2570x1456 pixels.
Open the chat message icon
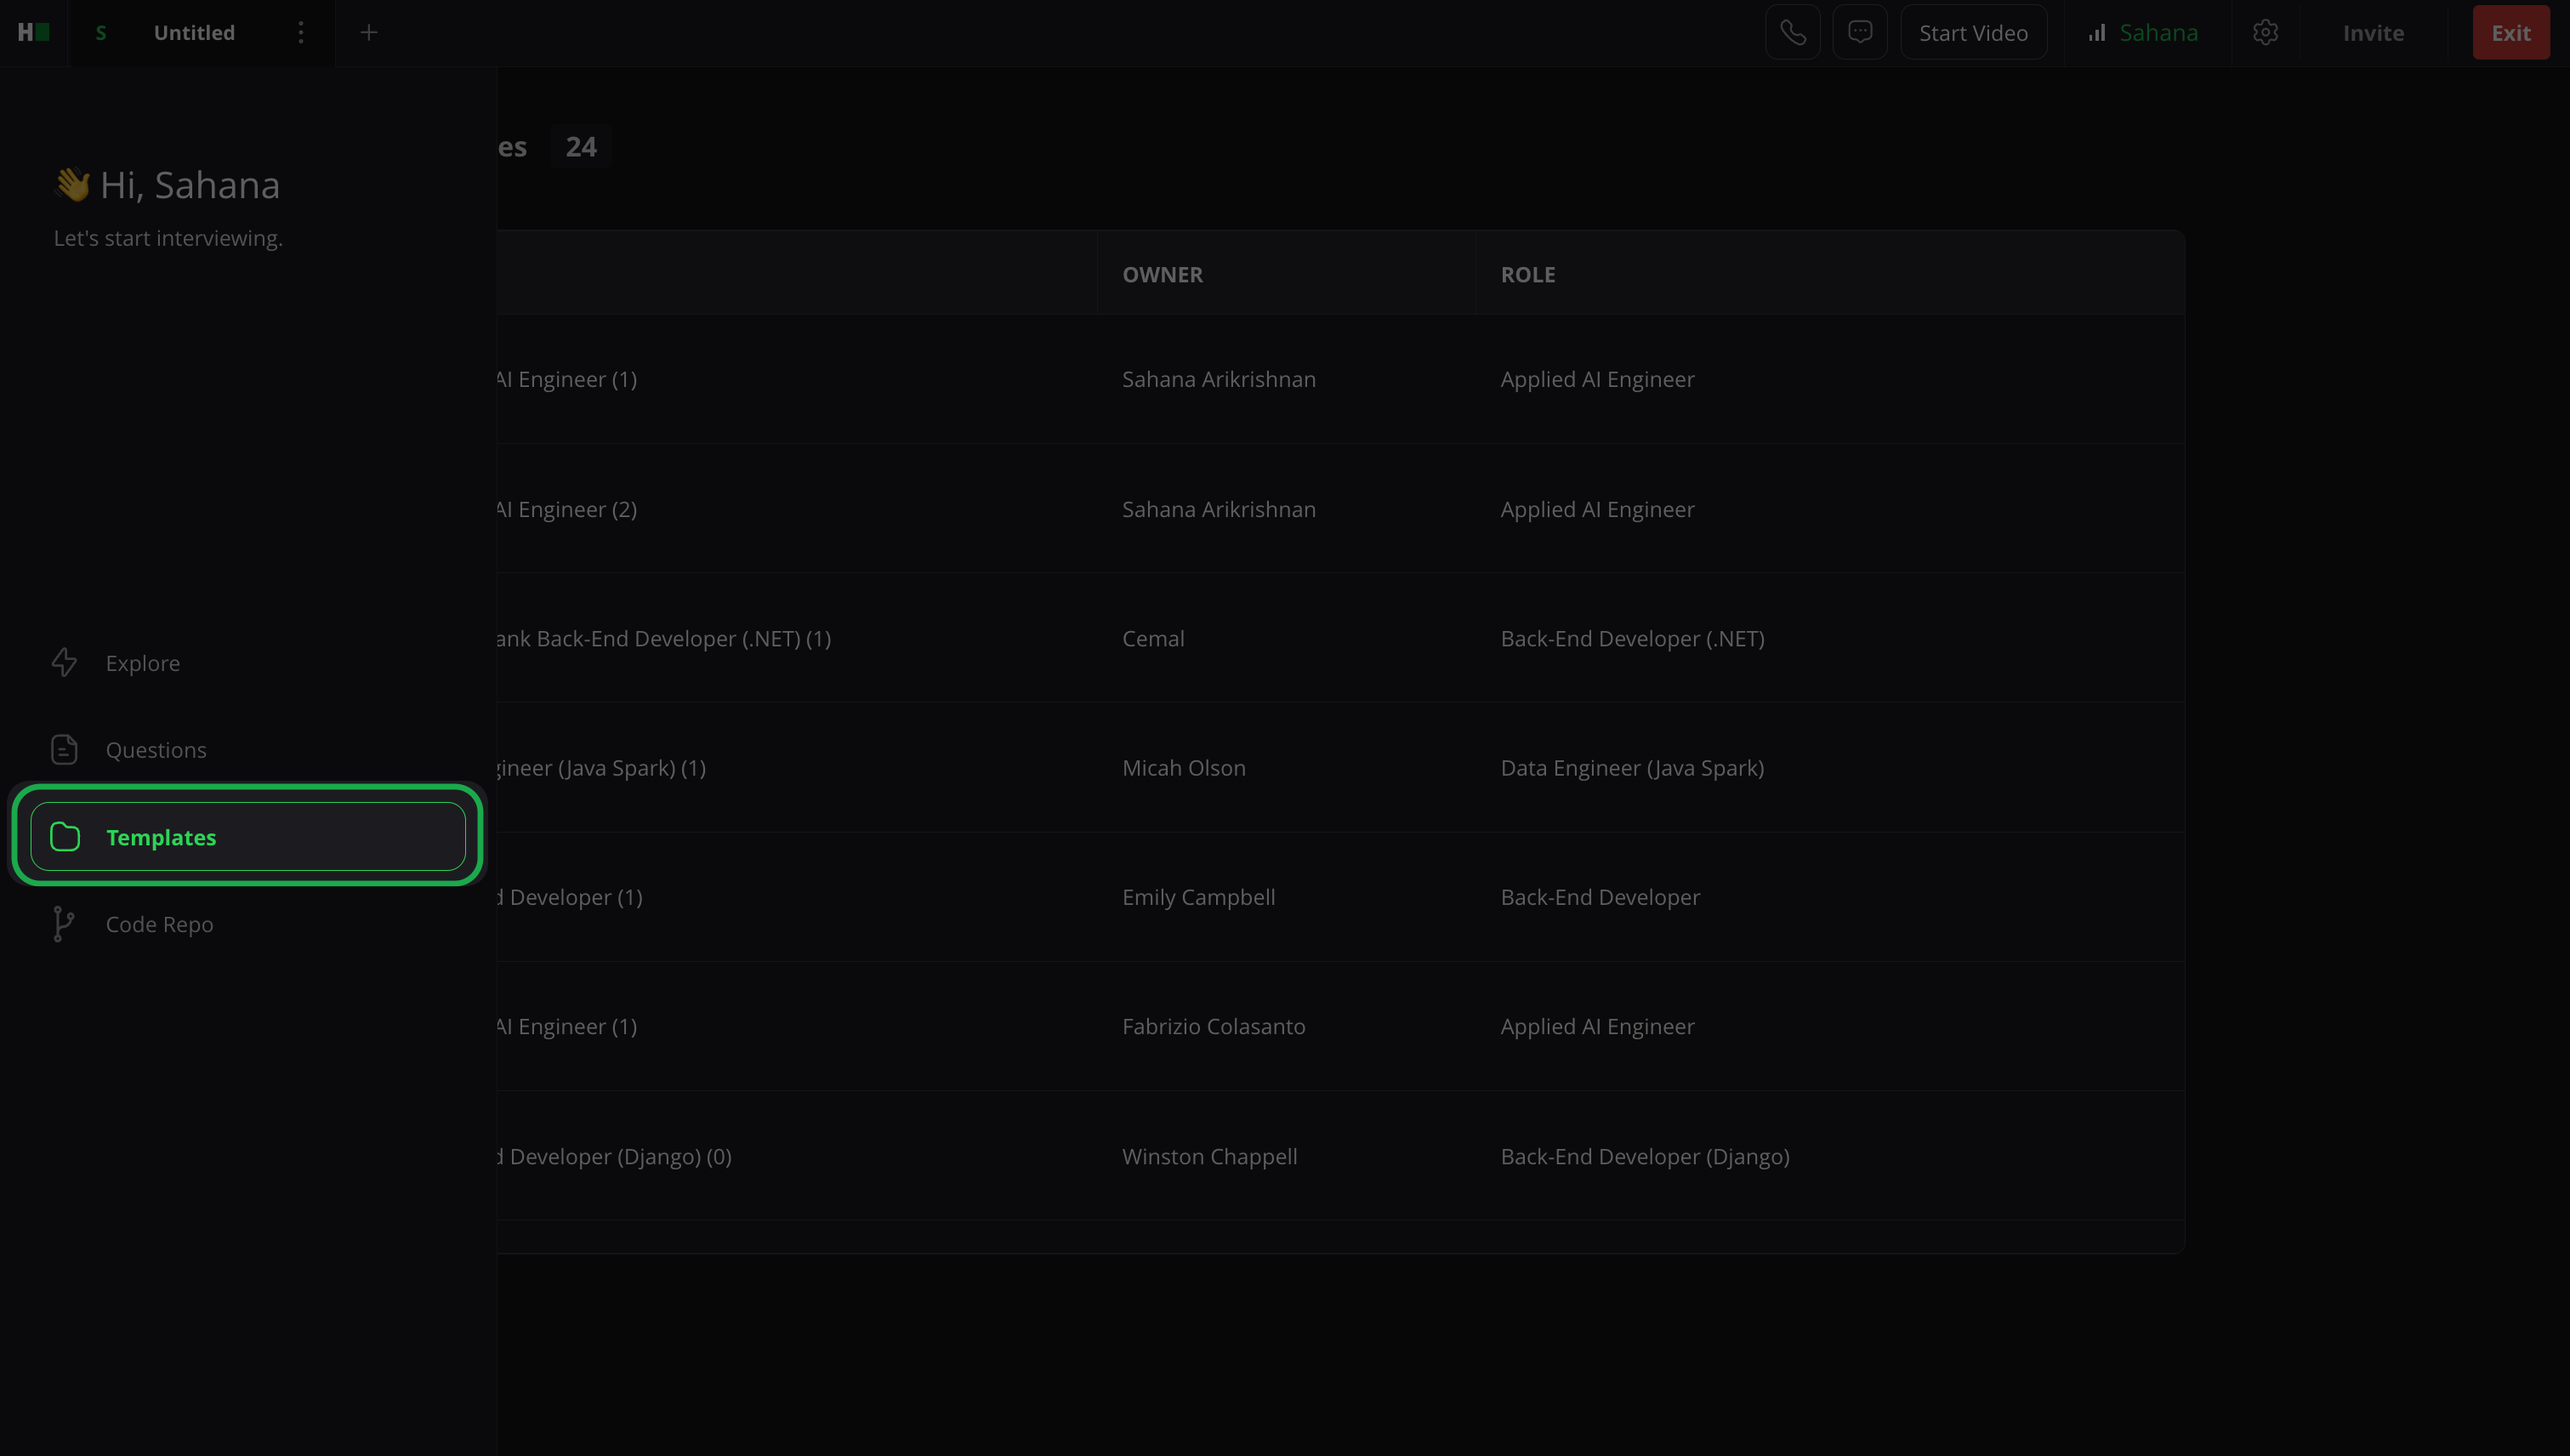pos(1859,33)
